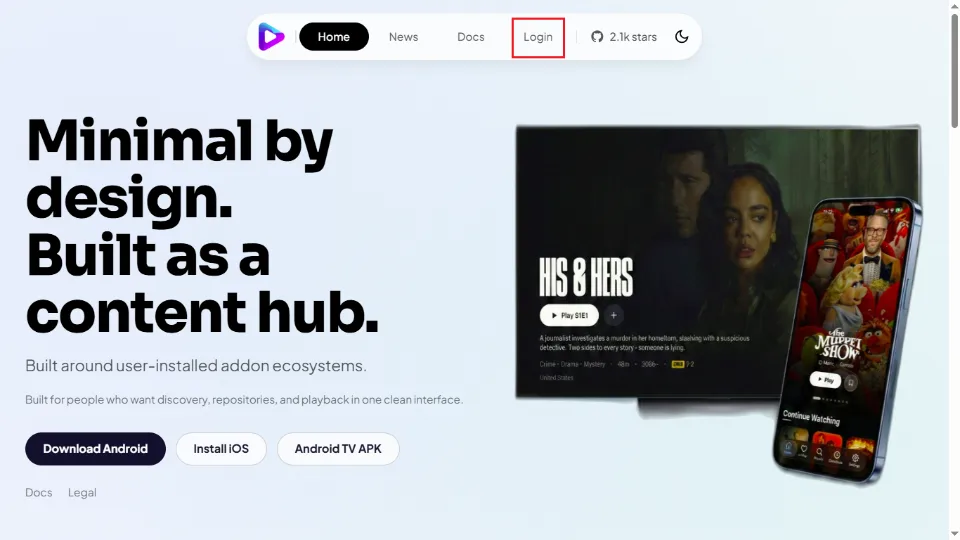This screenshot has height=540, width=960.
Task: Click the home icon in the phone's bottom bar
Action: click(x=788, y=448)
